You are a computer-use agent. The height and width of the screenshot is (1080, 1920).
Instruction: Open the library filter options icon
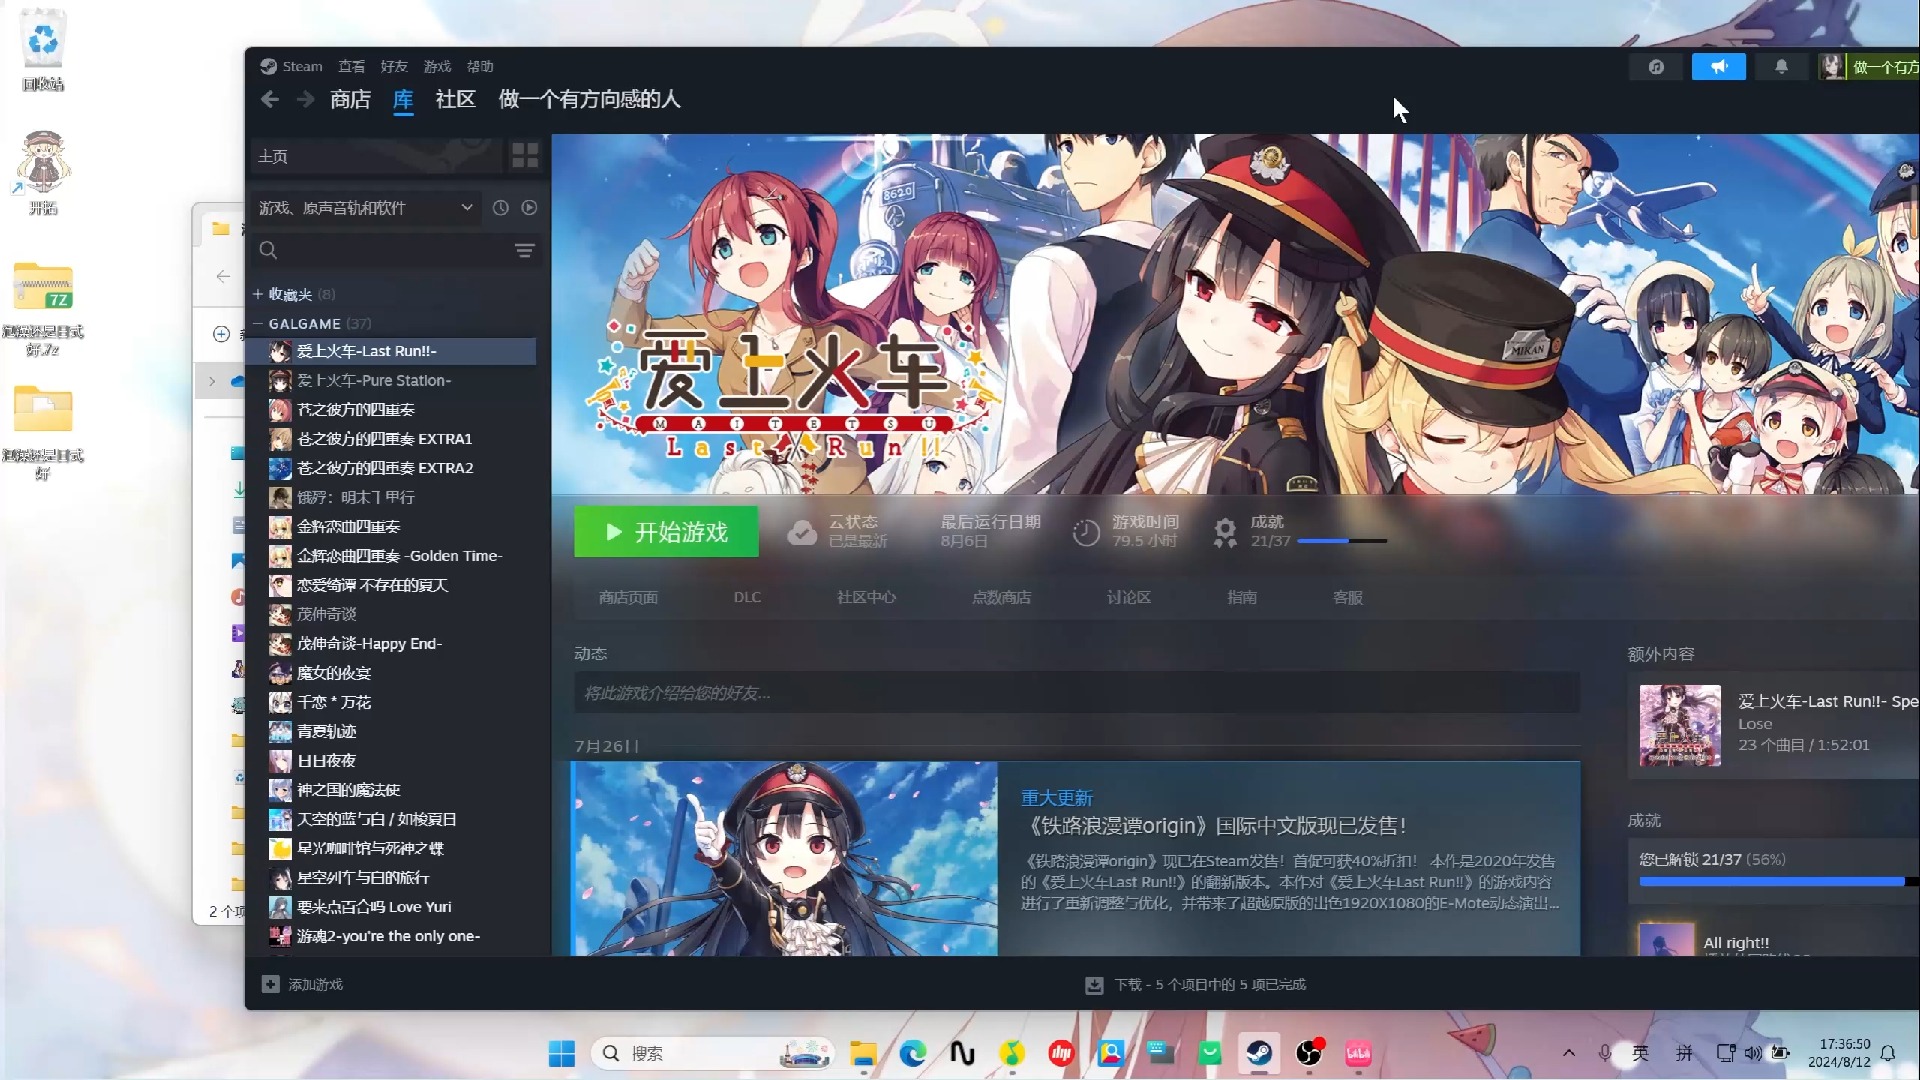(524, 251)
